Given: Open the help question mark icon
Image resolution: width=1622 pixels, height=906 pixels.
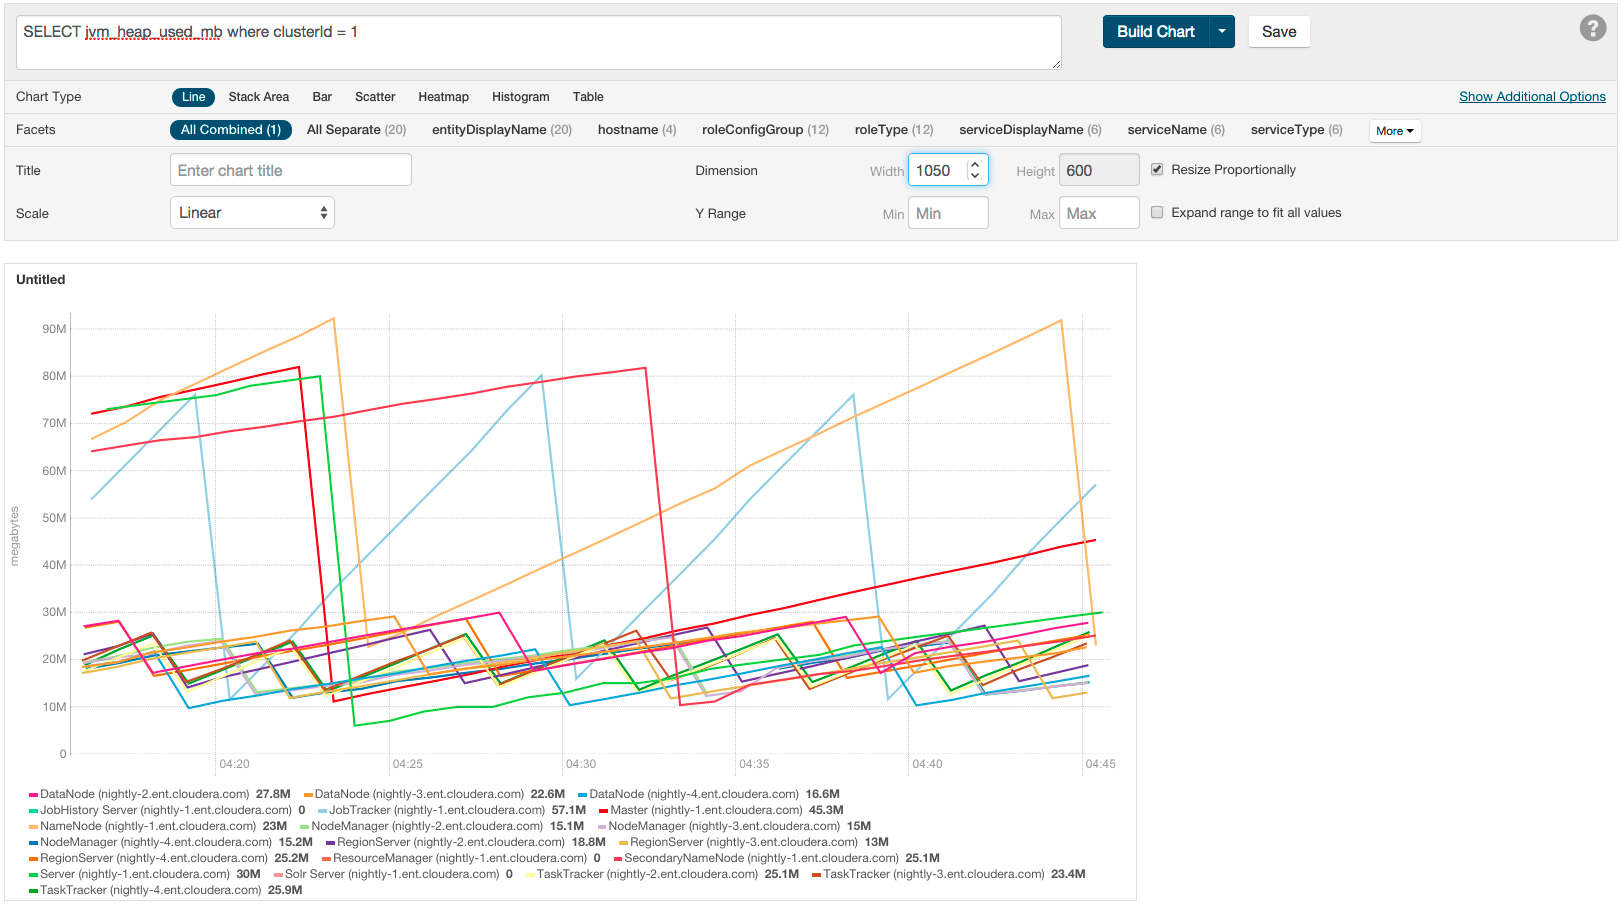Looking at the screenshot, I should (1592, 28).
